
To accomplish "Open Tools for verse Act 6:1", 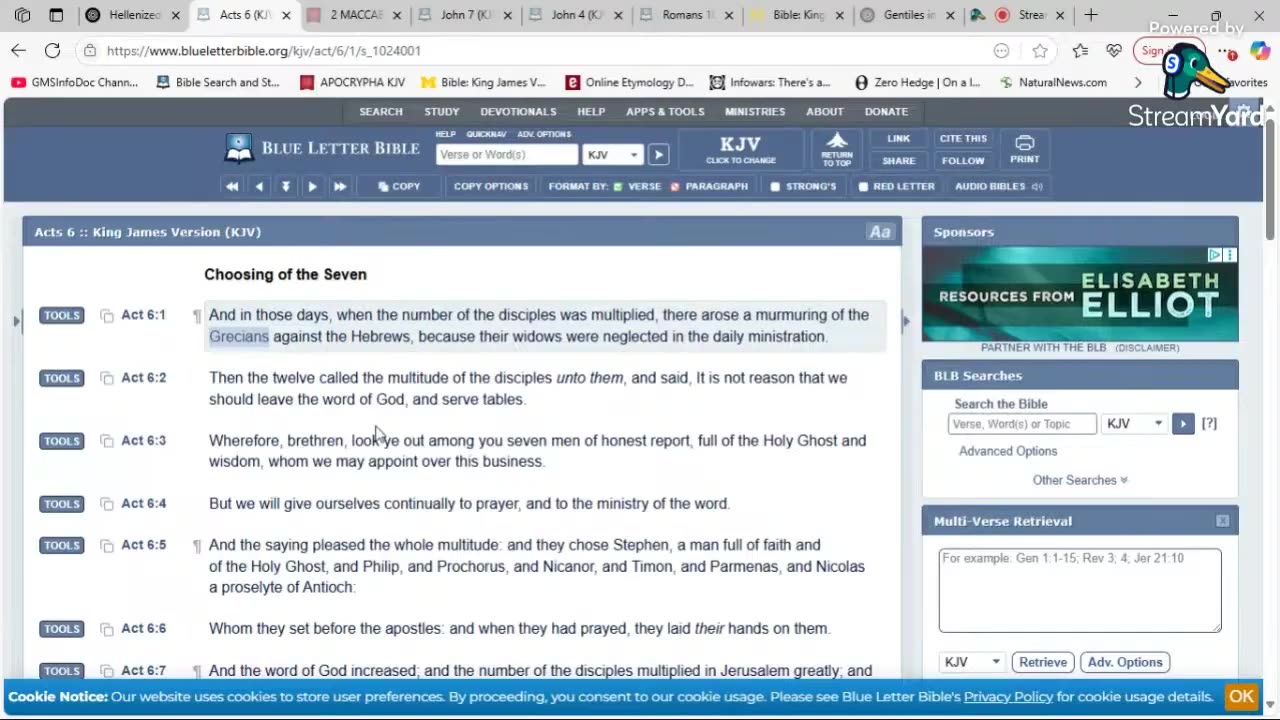I will pyautogui.click(x=61, y=316).
